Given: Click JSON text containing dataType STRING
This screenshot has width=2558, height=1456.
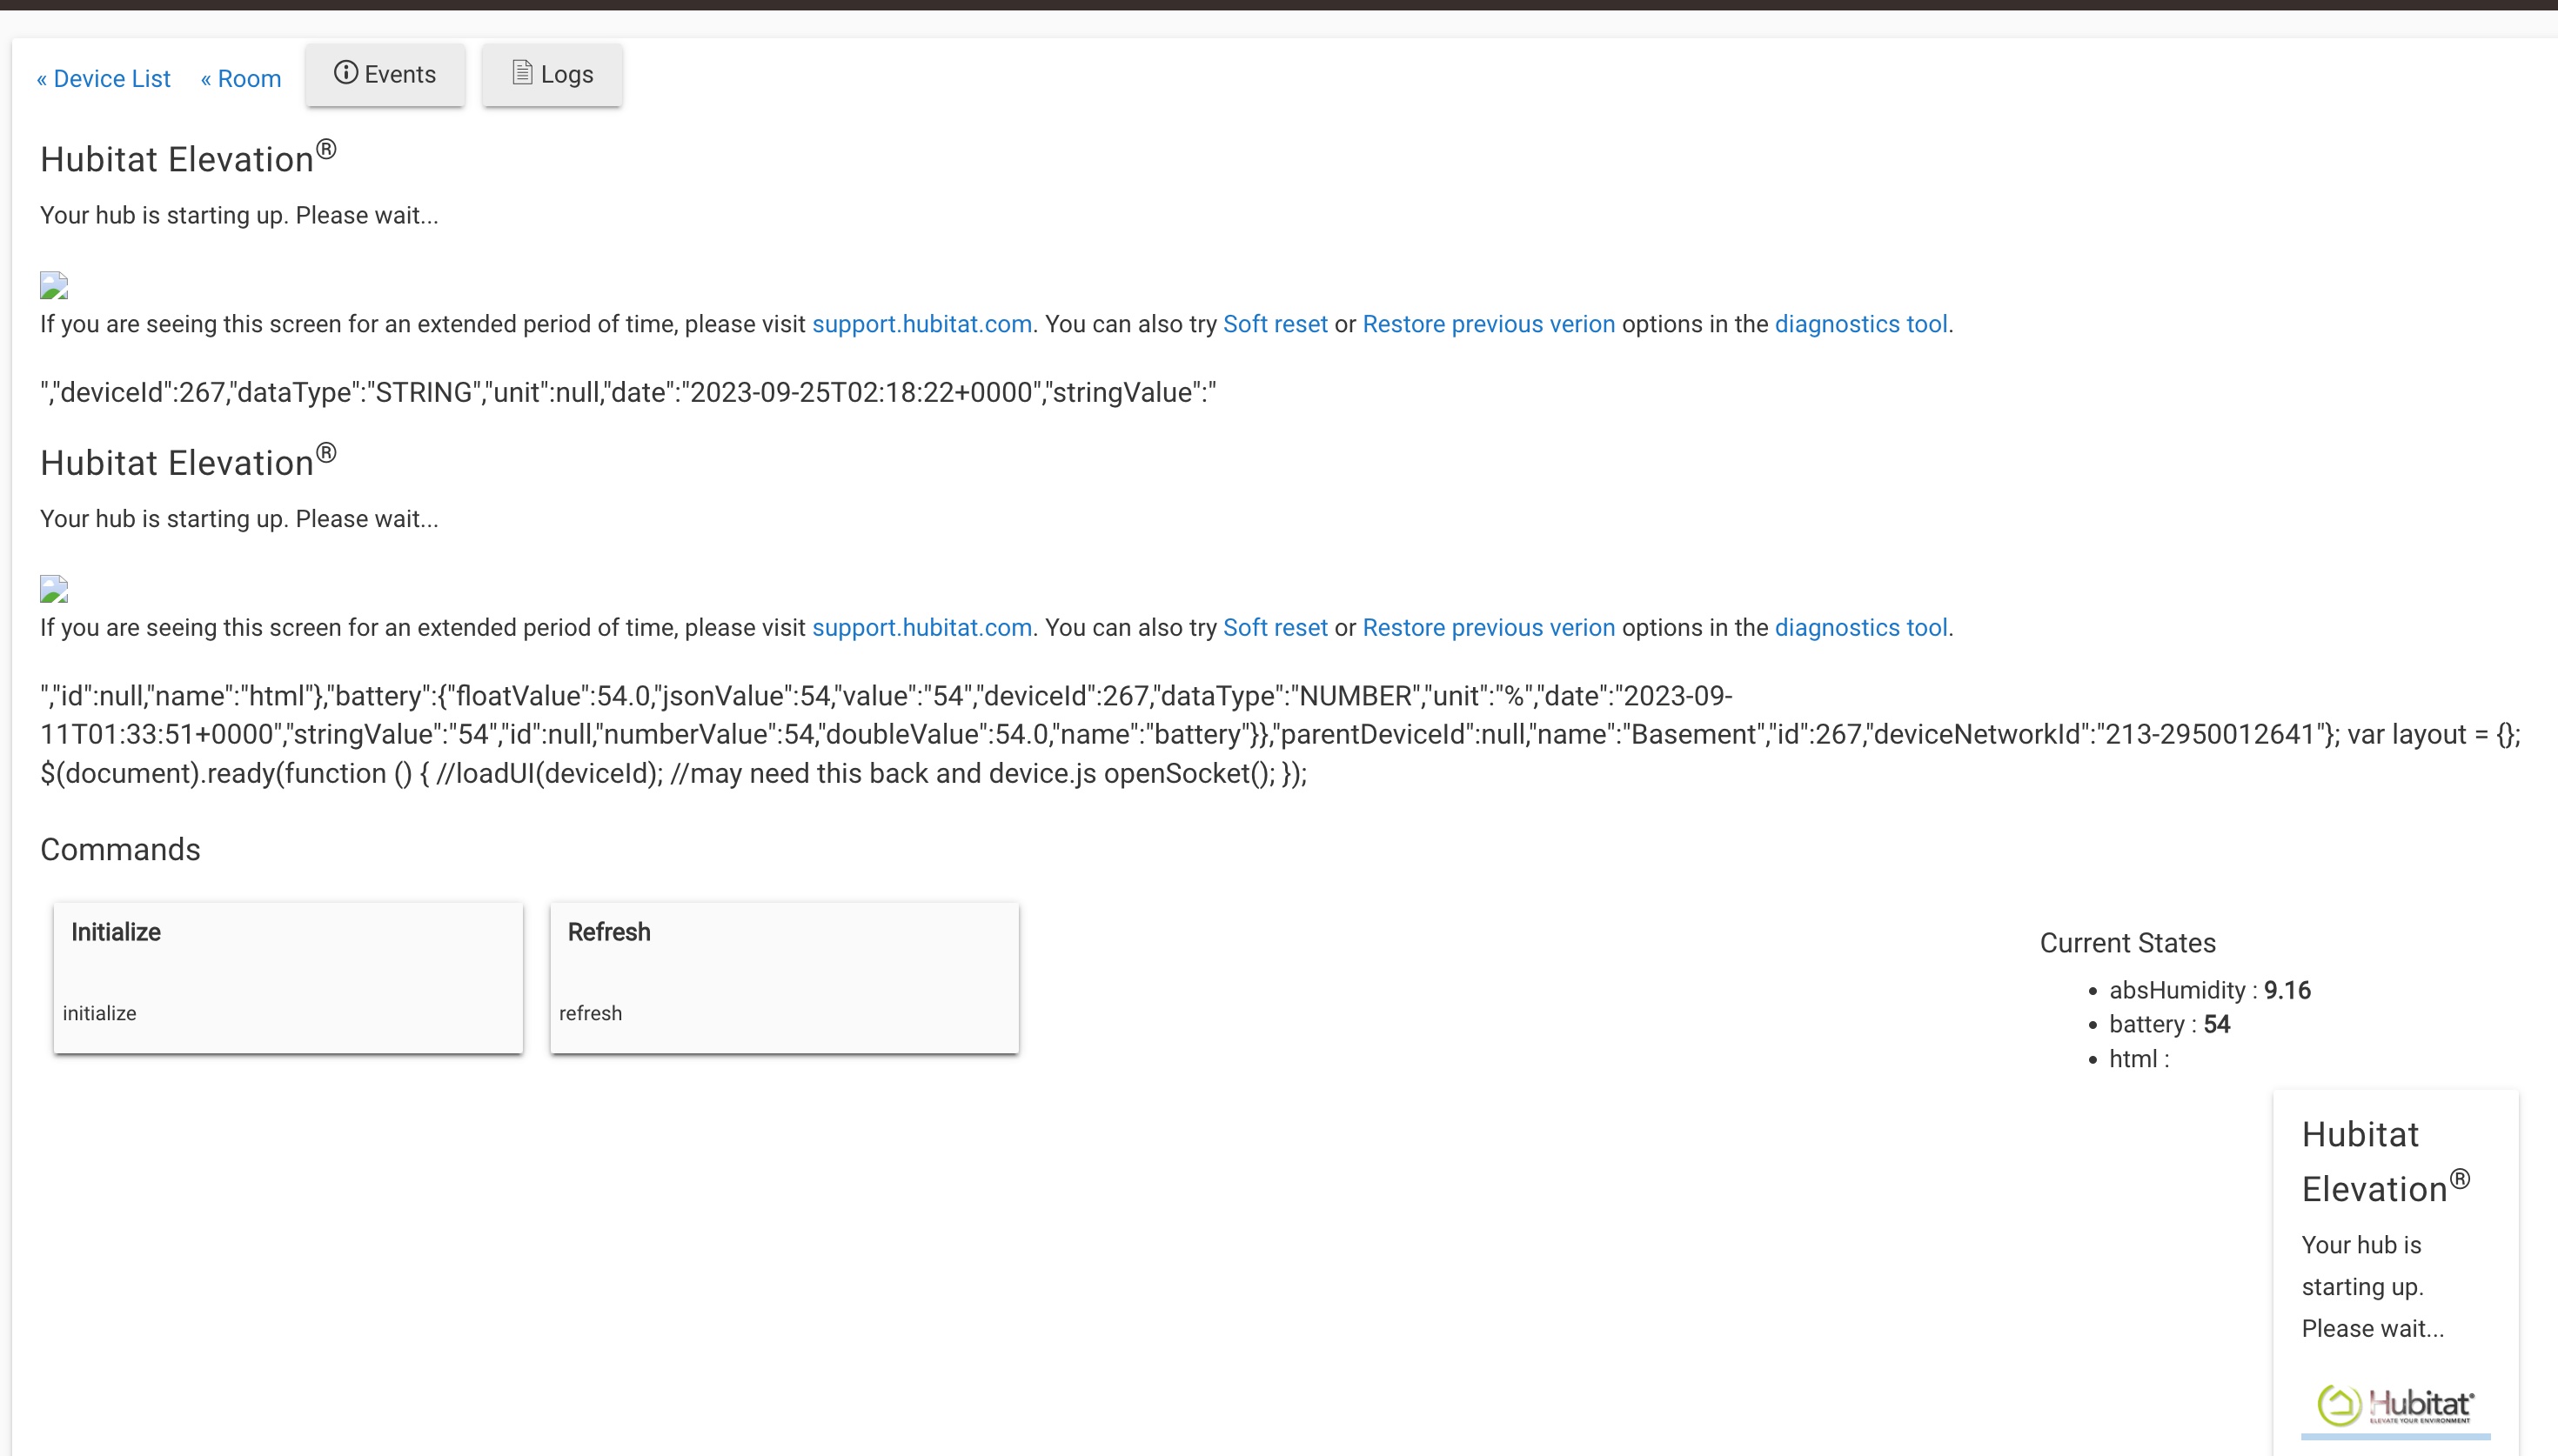Looking at the screenshot, I should coord(628,392).
